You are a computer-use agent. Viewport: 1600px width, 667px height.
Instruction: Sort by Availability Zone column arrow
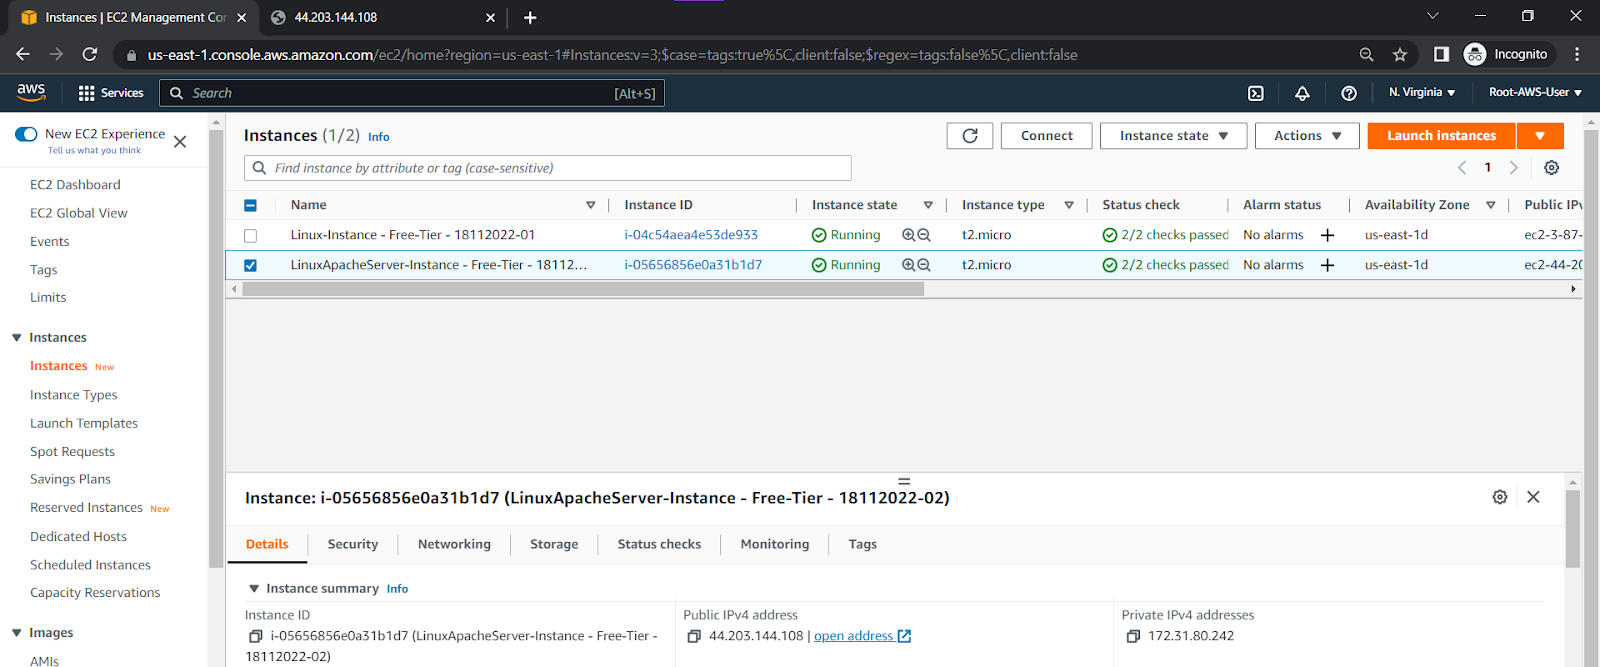pyautogui.click(x=1491, y=205)
